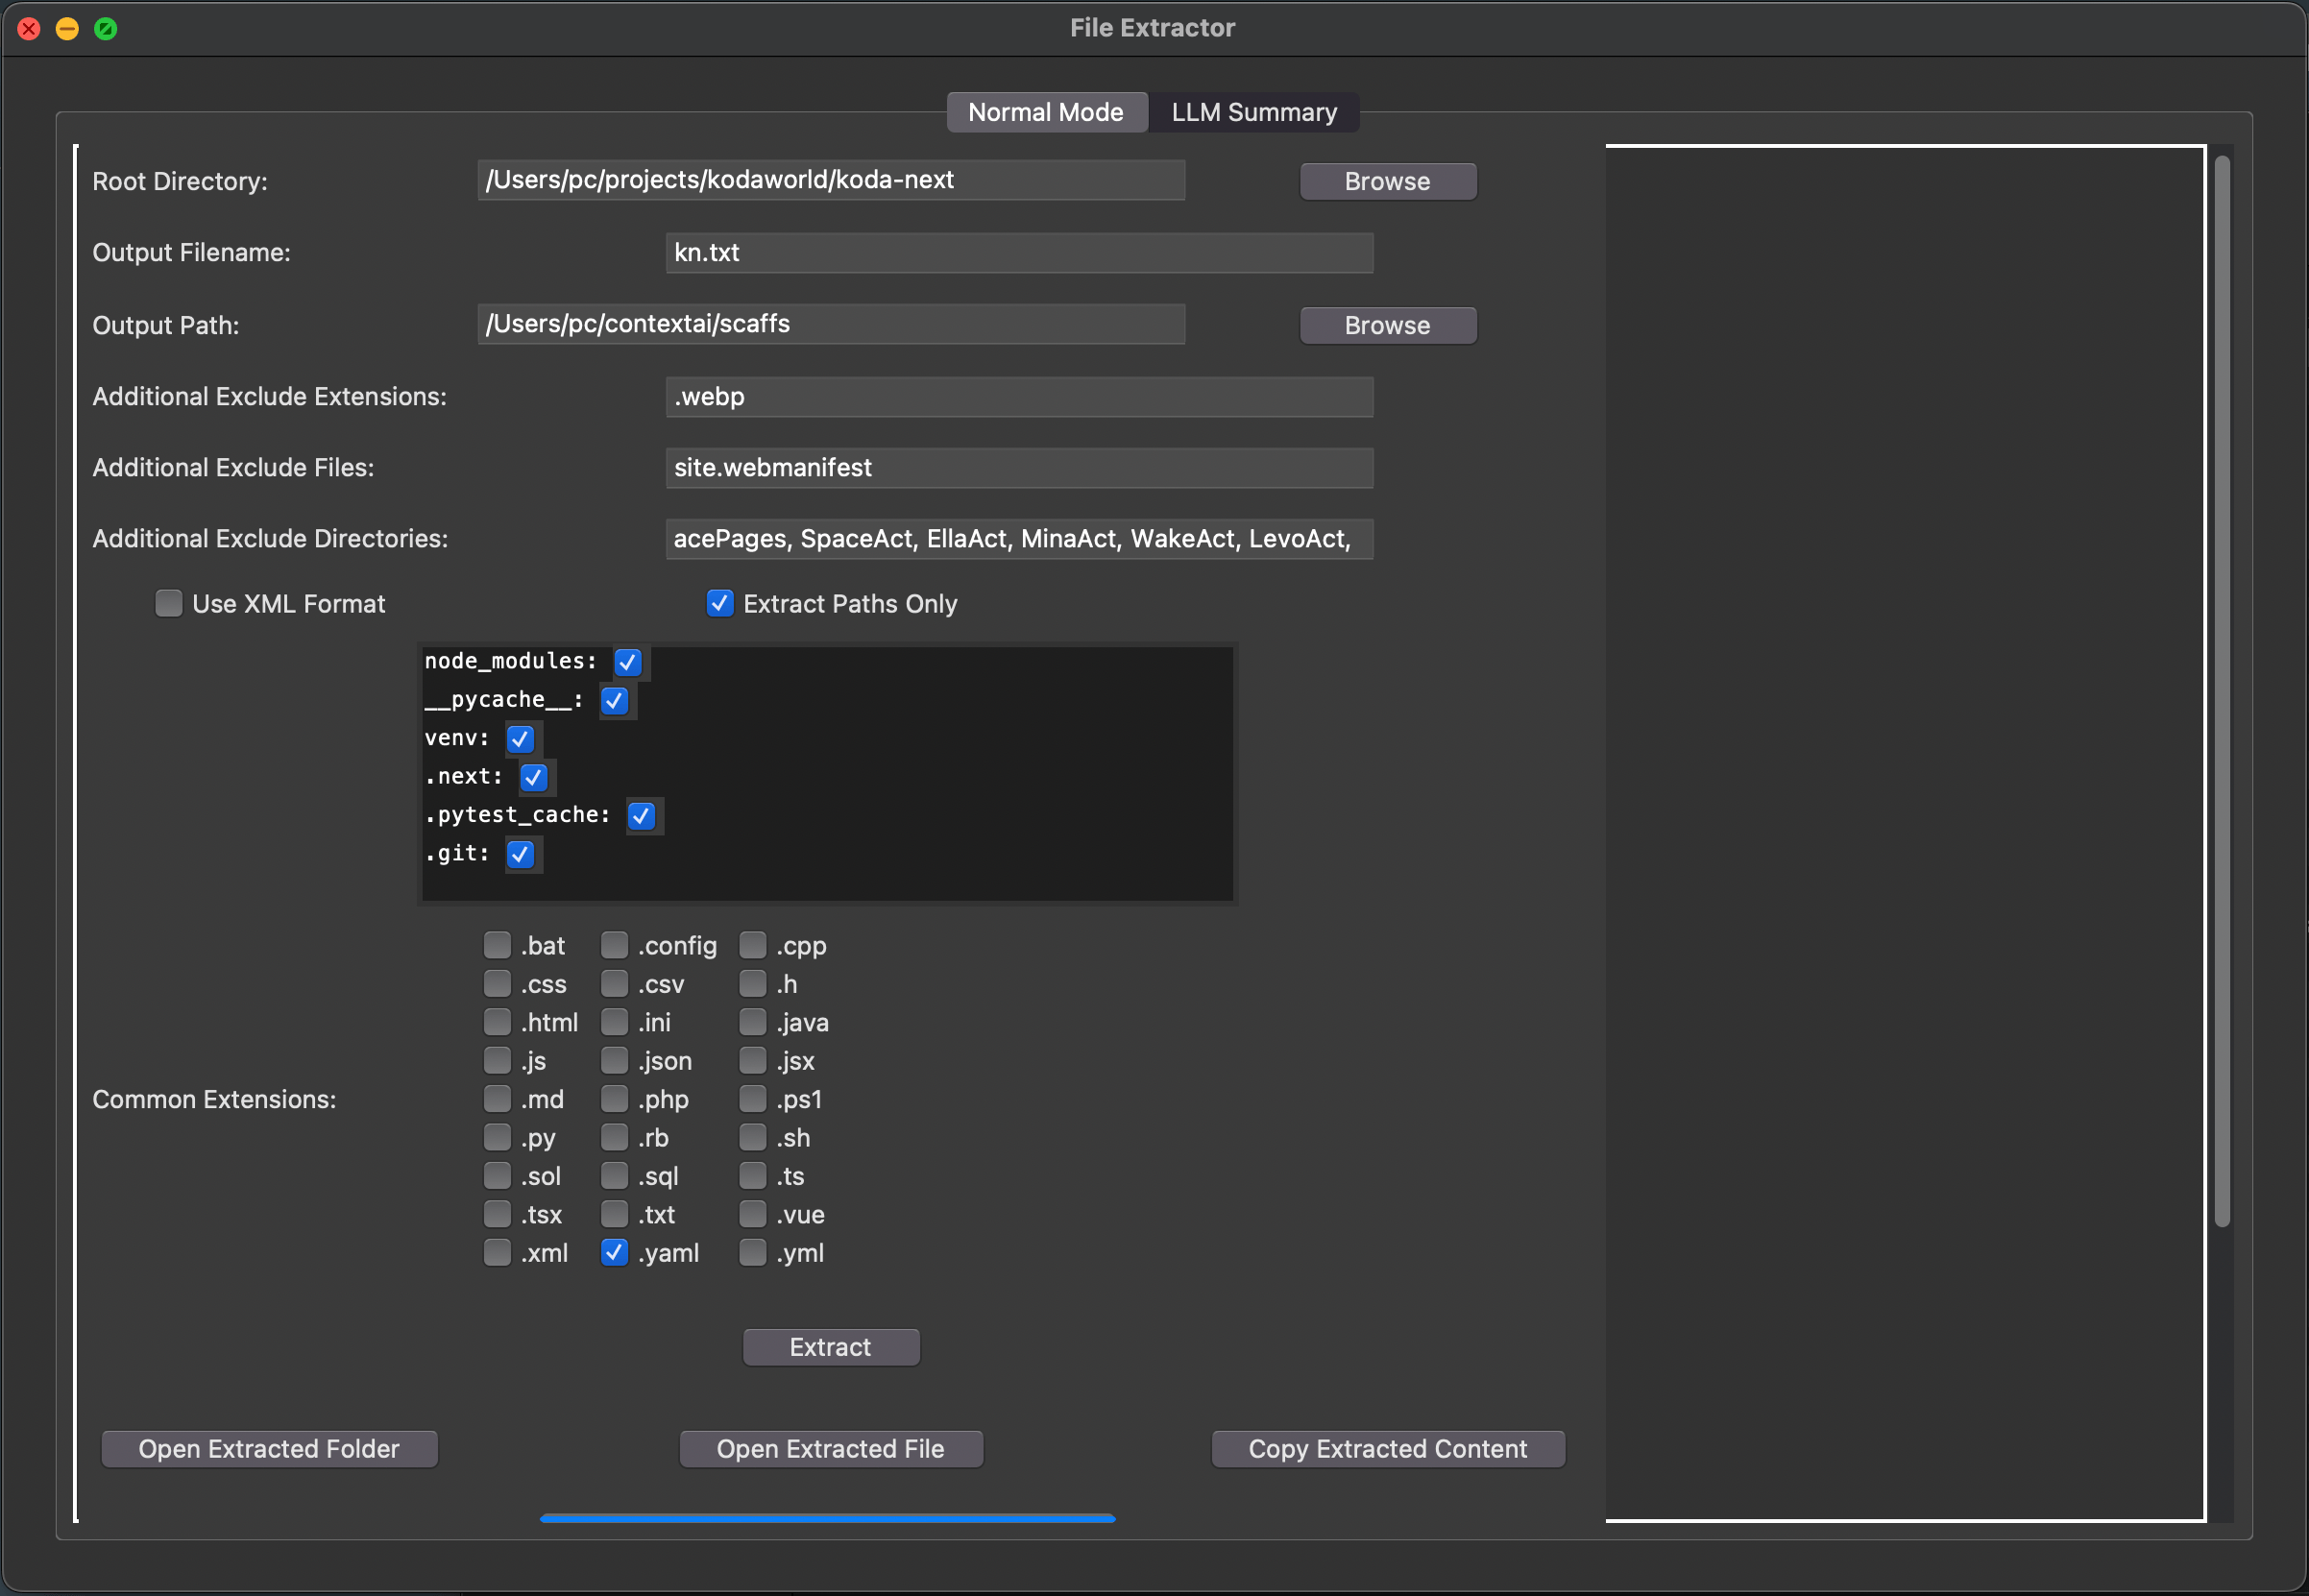2309x1596 pixels.
Task: Edit Additional Exclude Extensions field
Action: tap(1019, 397)
